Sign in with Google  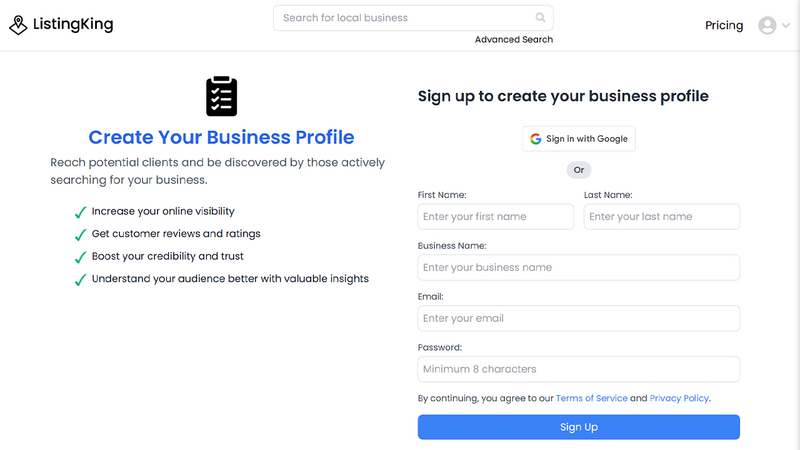click(579, 139)
